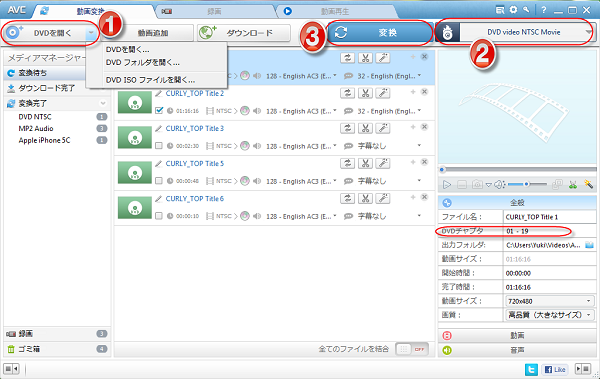The image size is (600, 379).
Task: Click CURLY_TOP Title 6 thumbnail
Action: (x=135, y=208)
